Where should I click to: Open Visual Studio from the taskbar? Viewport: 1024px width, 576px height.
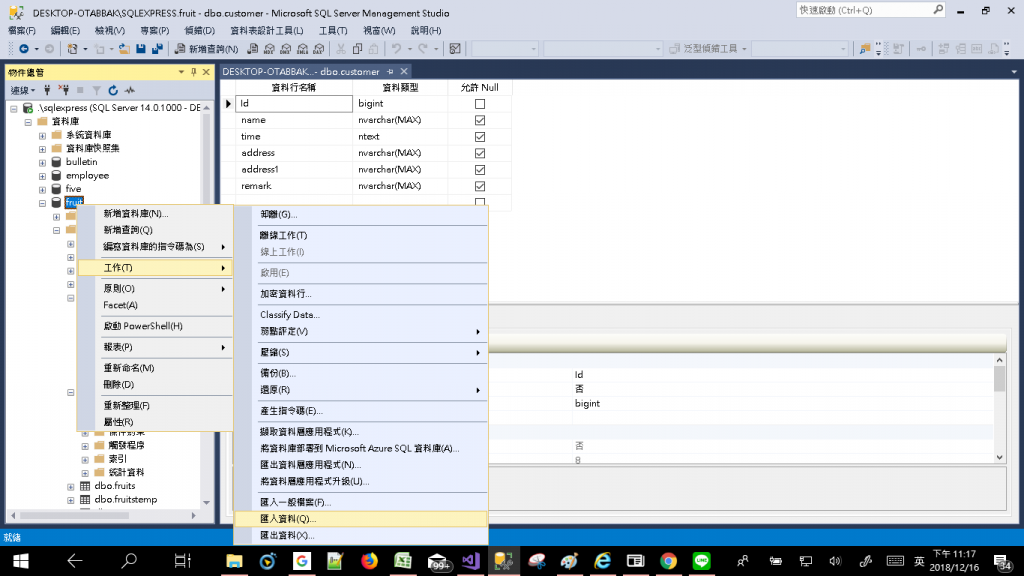pos(470,561)
